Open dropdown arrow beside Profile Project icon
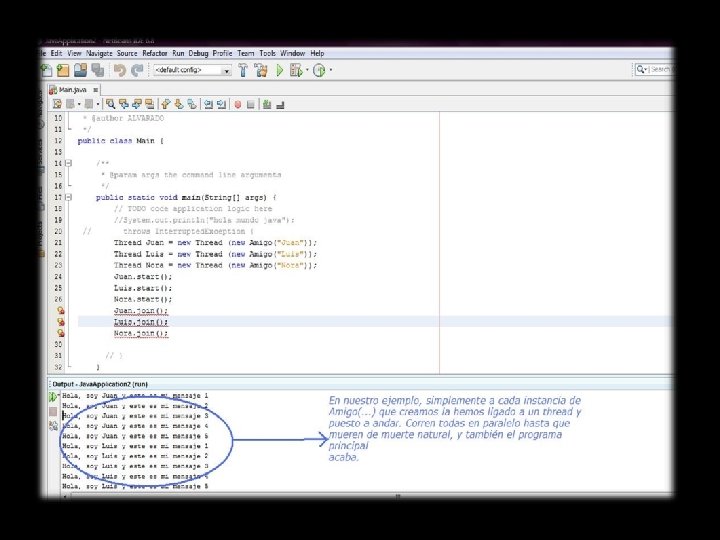 coord(330,70)
